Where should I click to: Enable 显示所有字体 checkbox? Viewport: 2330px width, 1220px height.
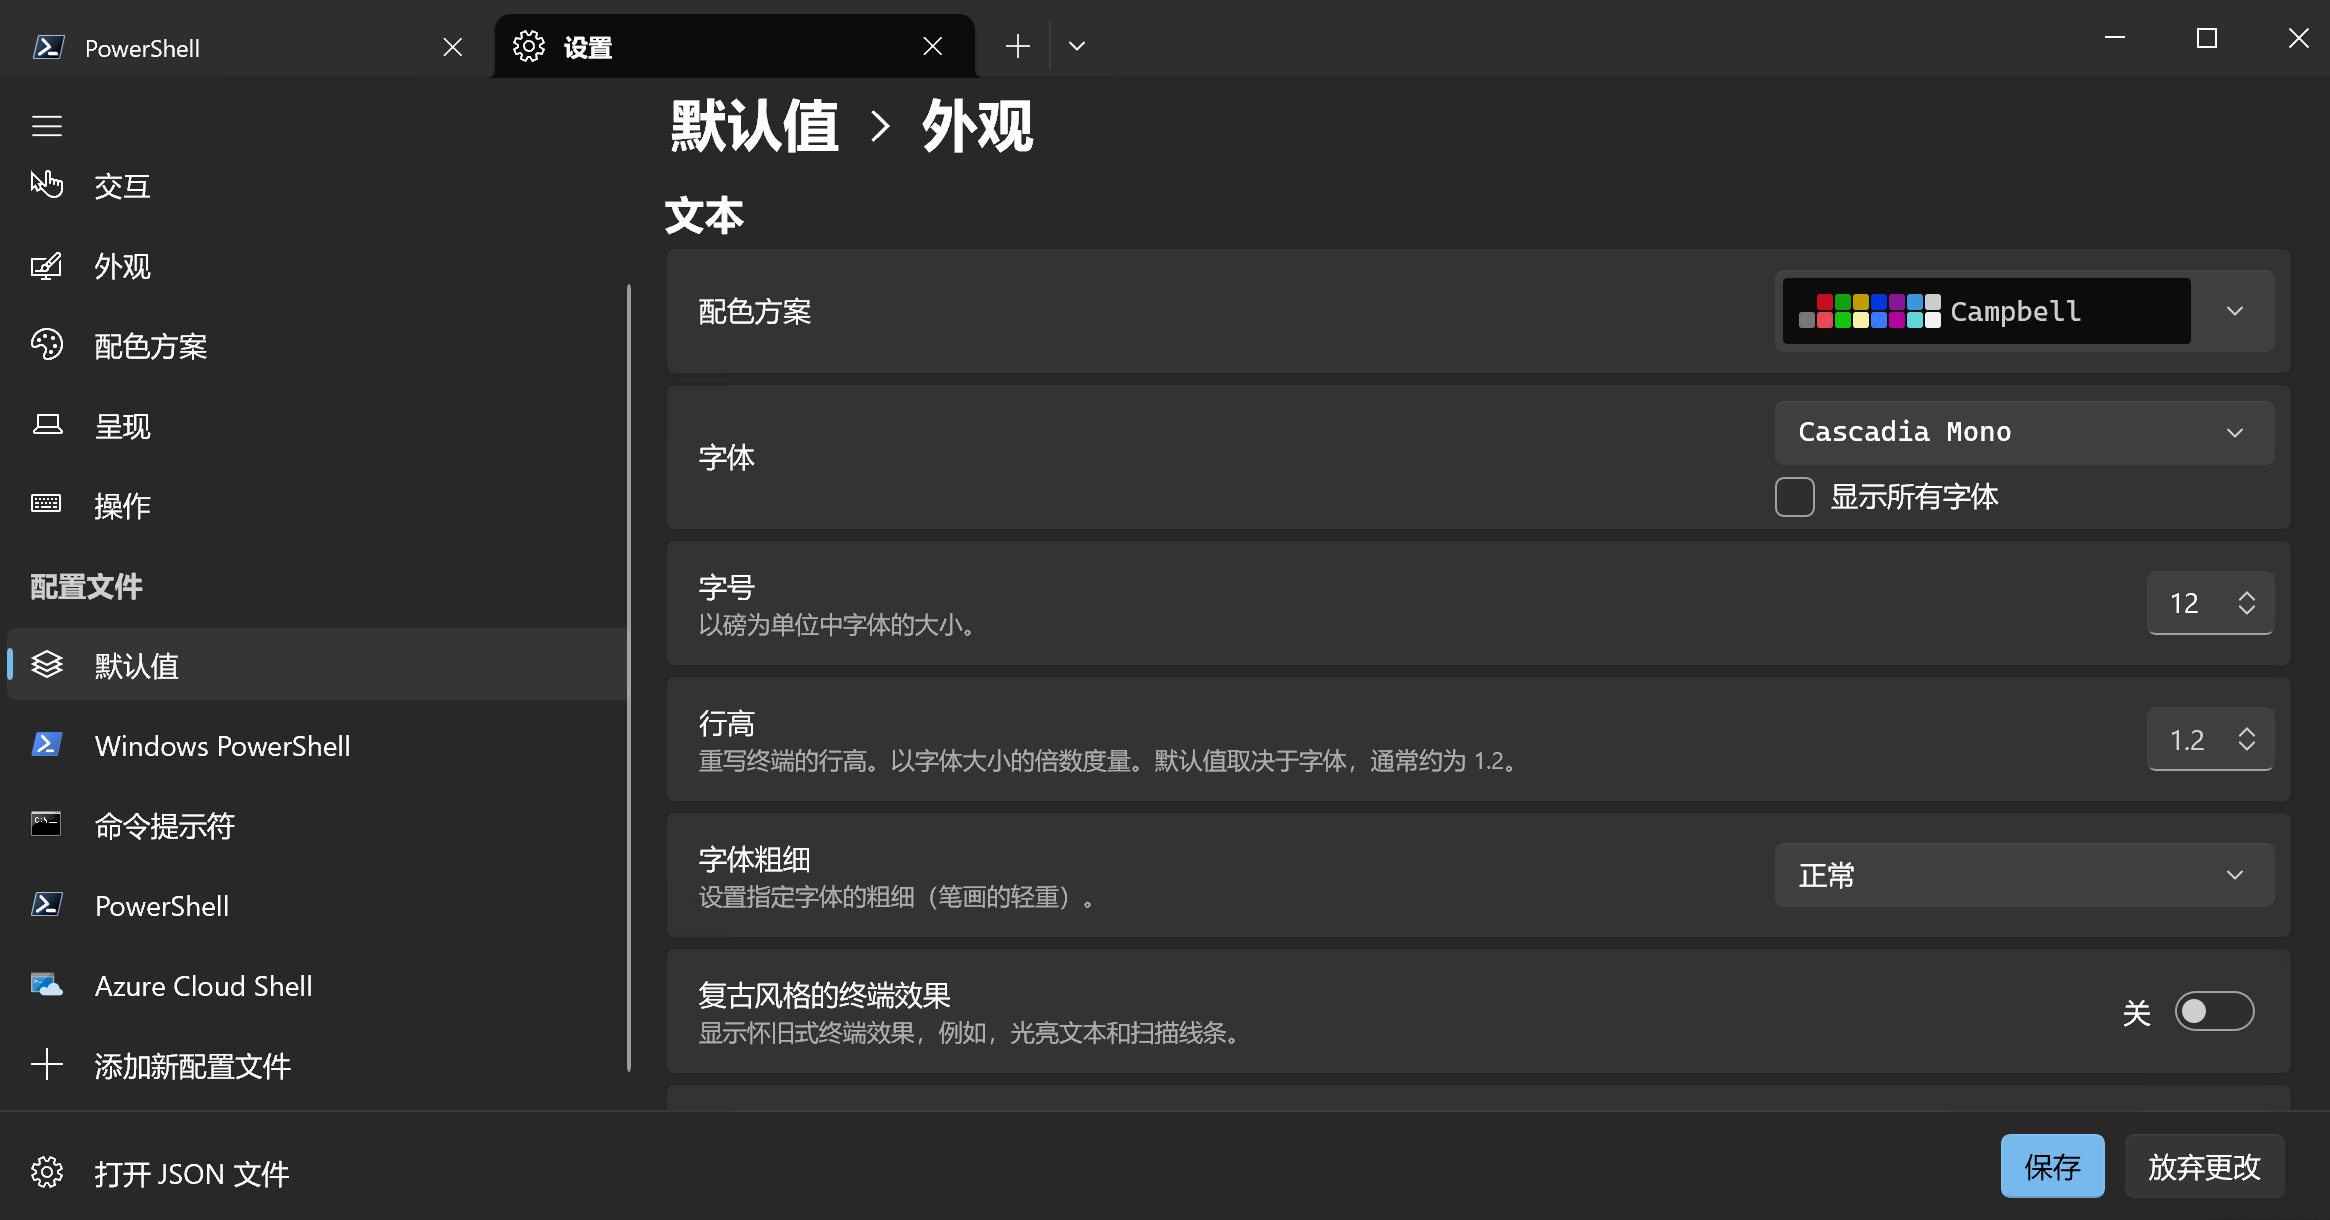1794,497
